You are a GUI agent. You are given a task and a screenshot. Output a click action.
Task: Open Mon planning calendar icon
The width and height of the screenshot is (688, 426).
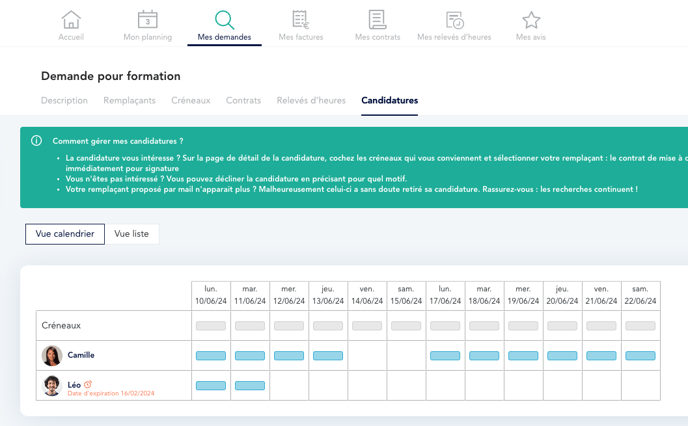(147, 20)
